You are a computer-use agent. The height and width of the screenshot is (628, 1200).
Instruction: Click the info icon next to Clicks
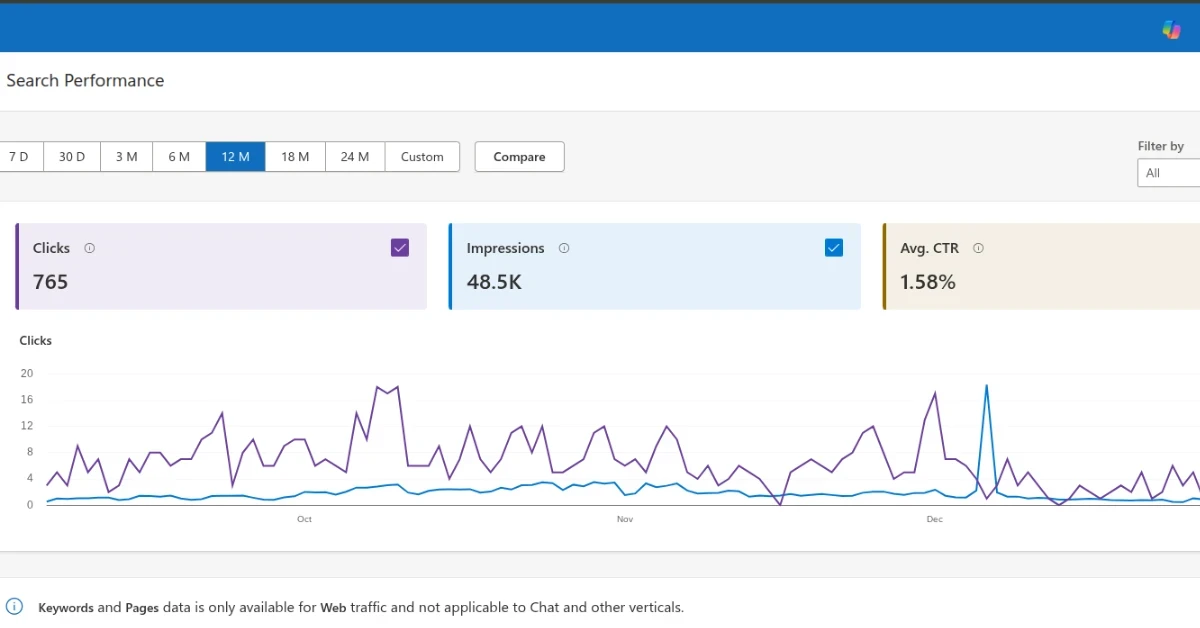click(x=89, y=248)
